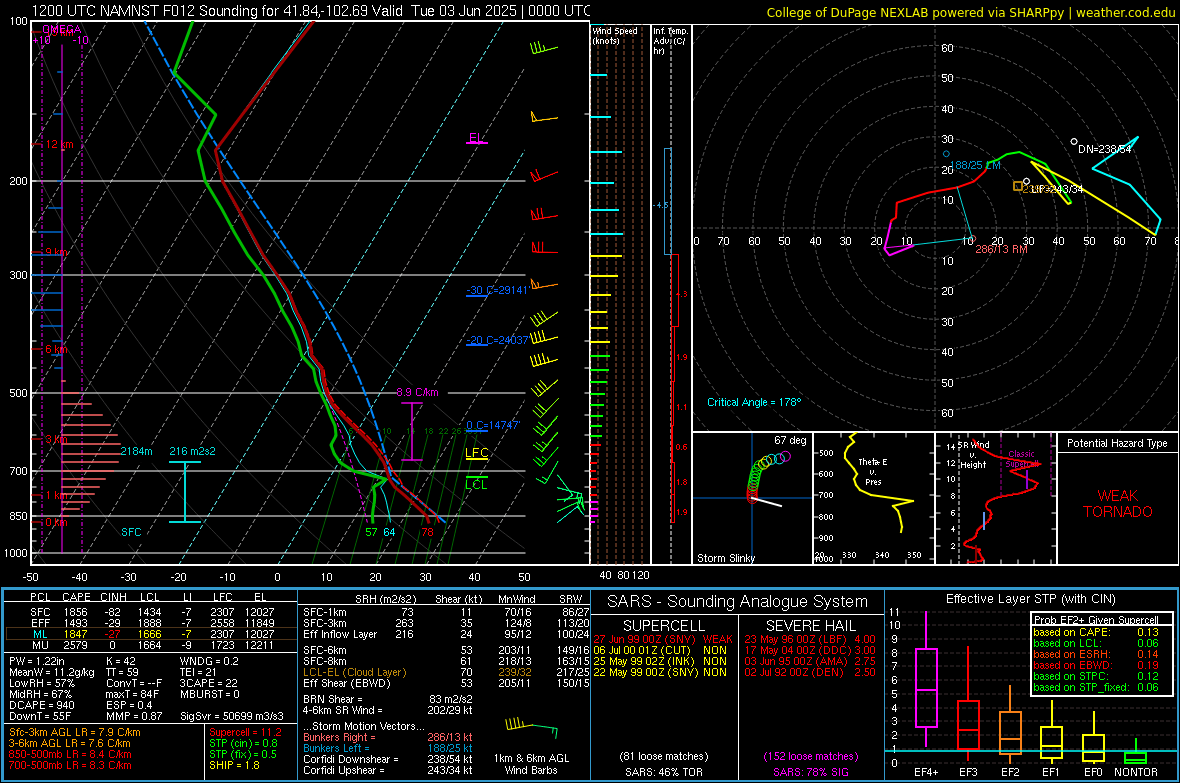1180x783 pixels.
Task: Click the yellow LFC level marker
Action: 476,452
